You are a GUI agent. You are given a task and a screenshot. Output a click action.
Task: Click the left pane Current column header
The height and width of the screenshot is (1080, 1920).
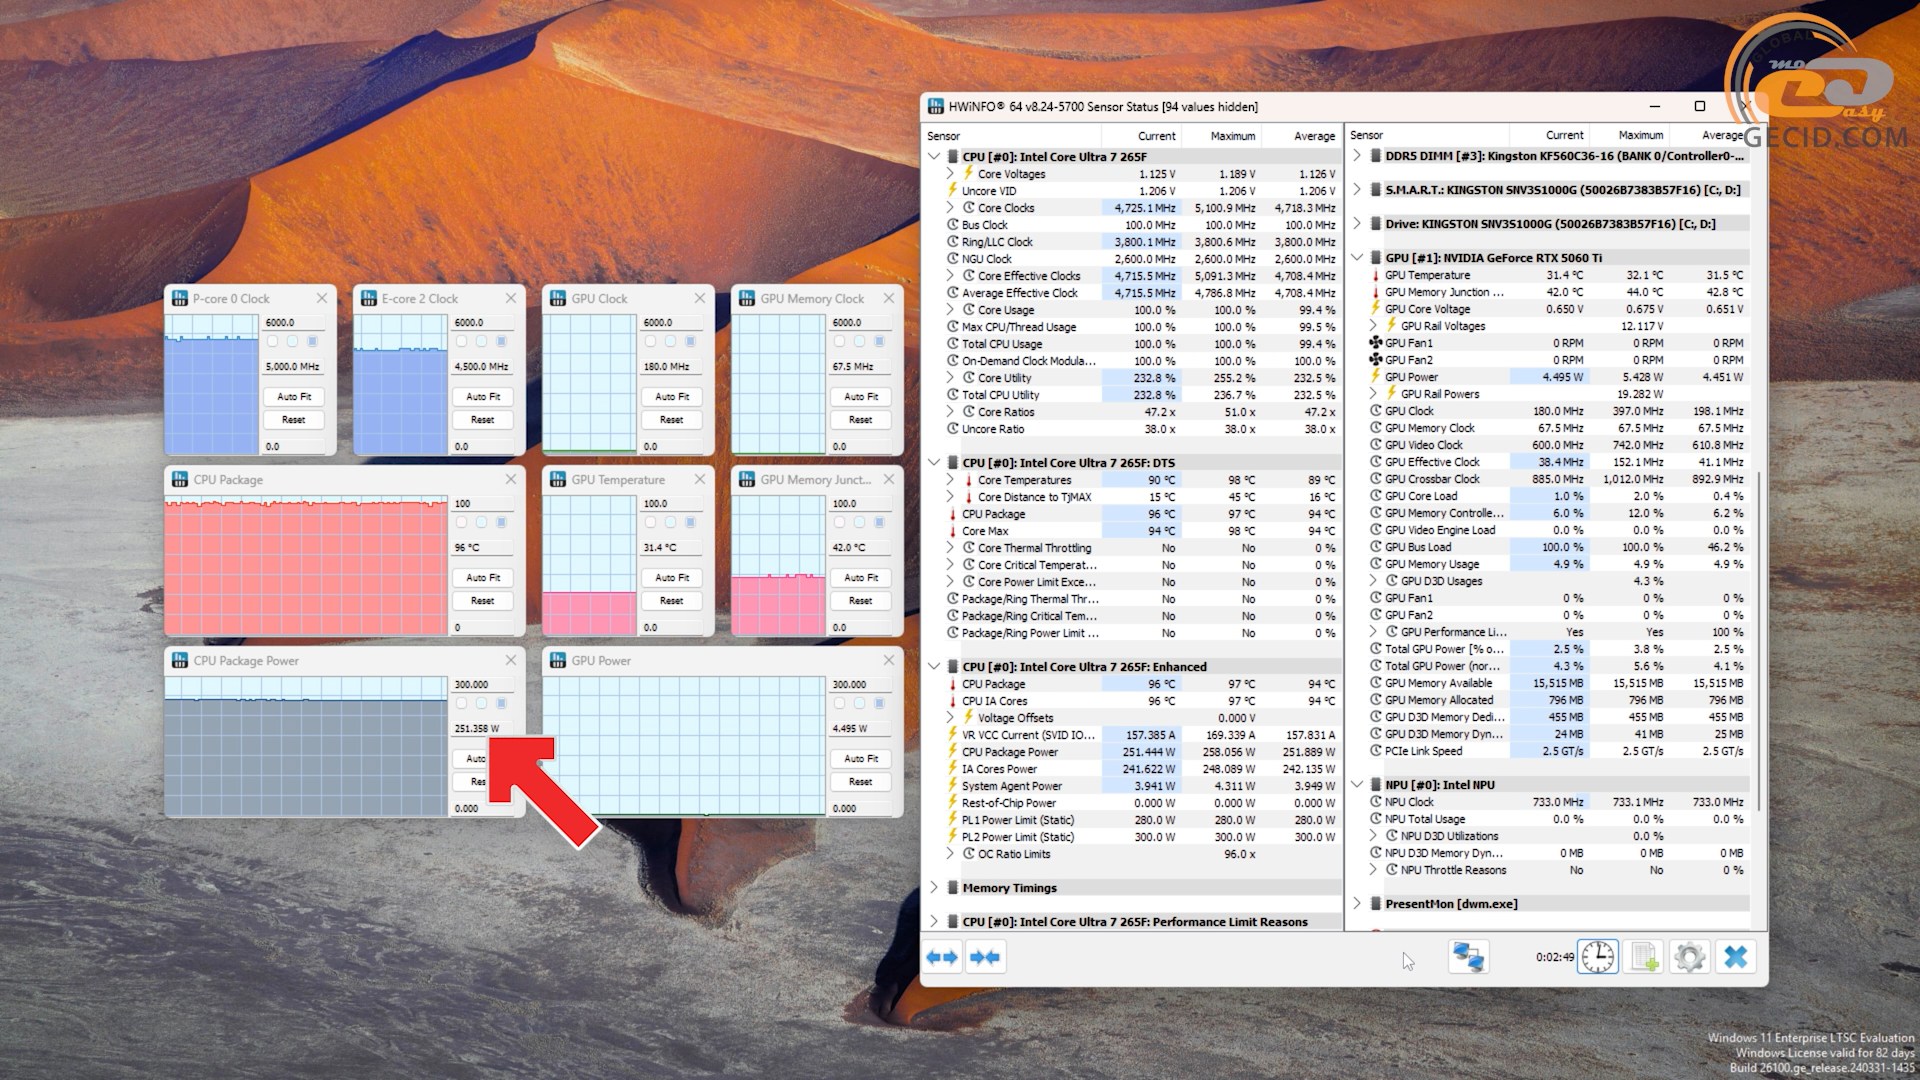pos(1141,136)
